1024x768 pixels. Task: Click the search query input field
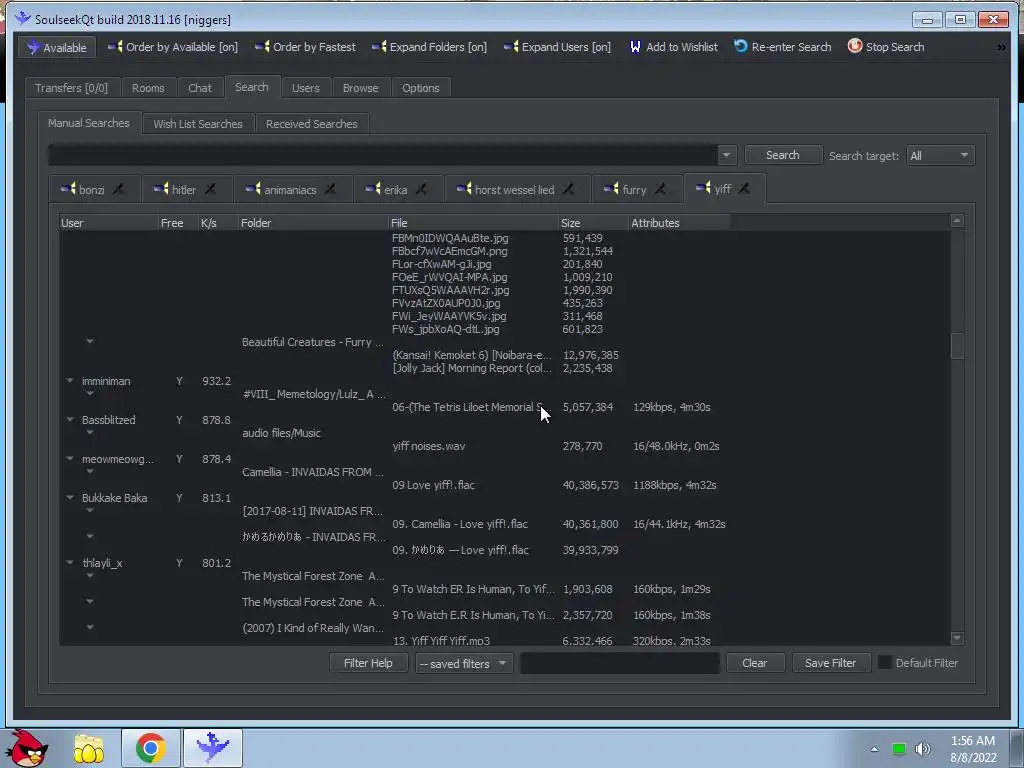tap(383, 155)
